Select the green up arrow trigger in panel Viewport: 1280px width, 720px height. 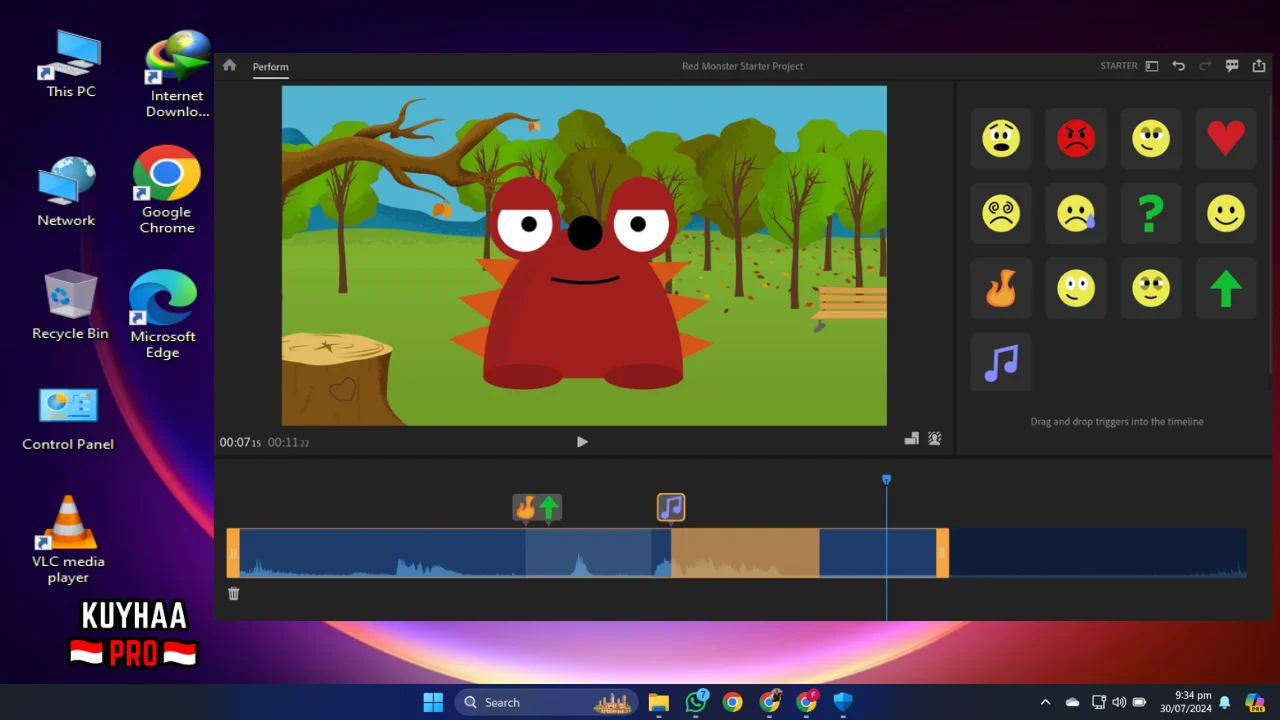[x=1226, y=288]
